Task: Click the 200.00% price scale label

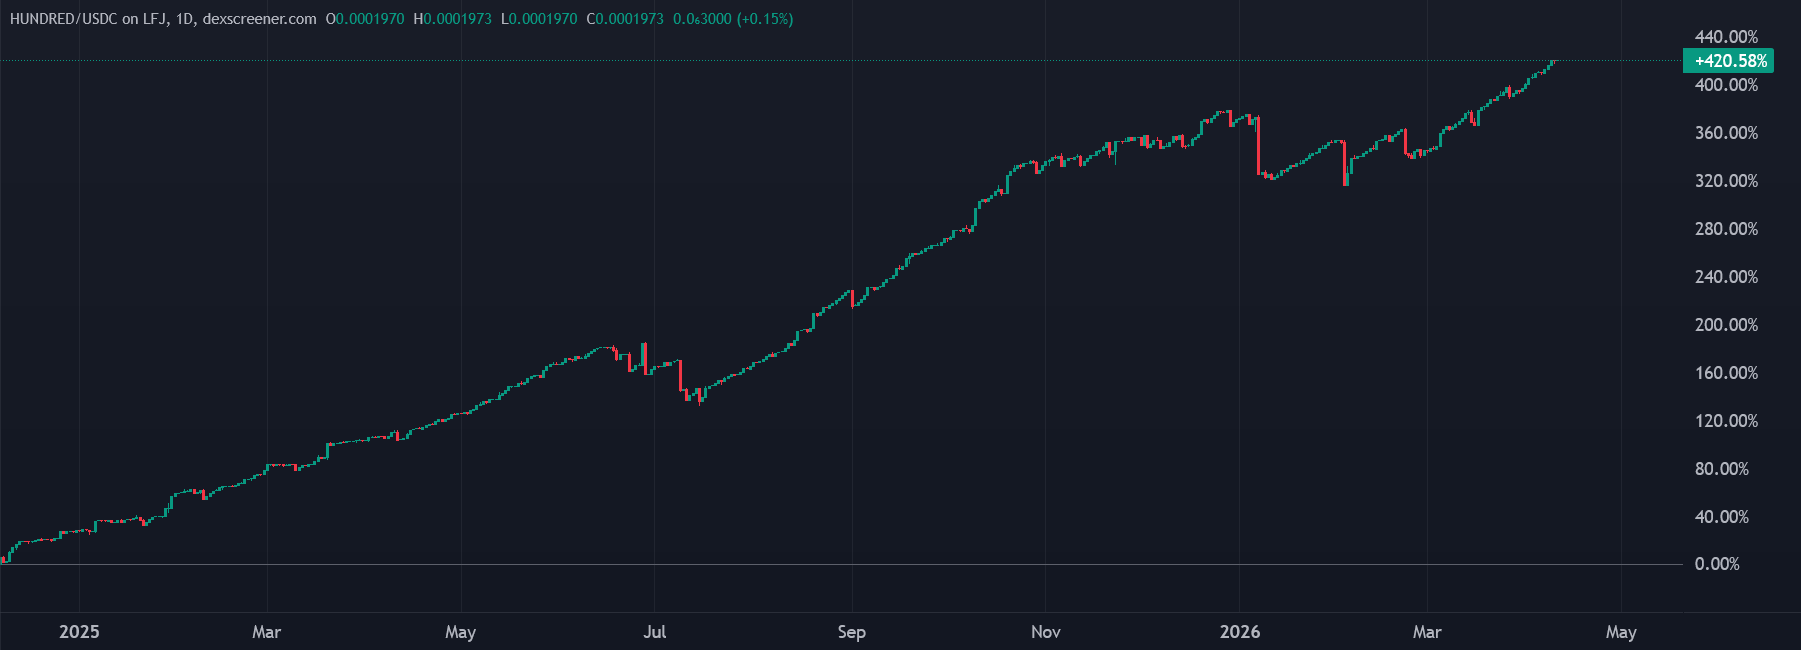Action: tap(1725, 325)
